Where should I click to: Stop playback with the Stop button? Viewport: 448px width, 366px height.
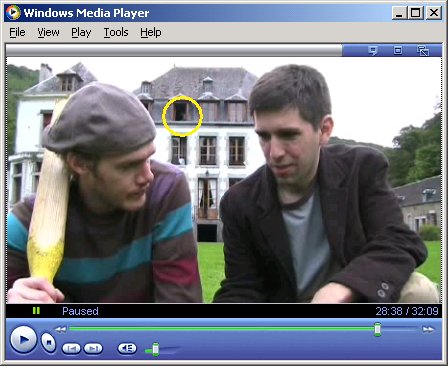[x=49, y=342]
